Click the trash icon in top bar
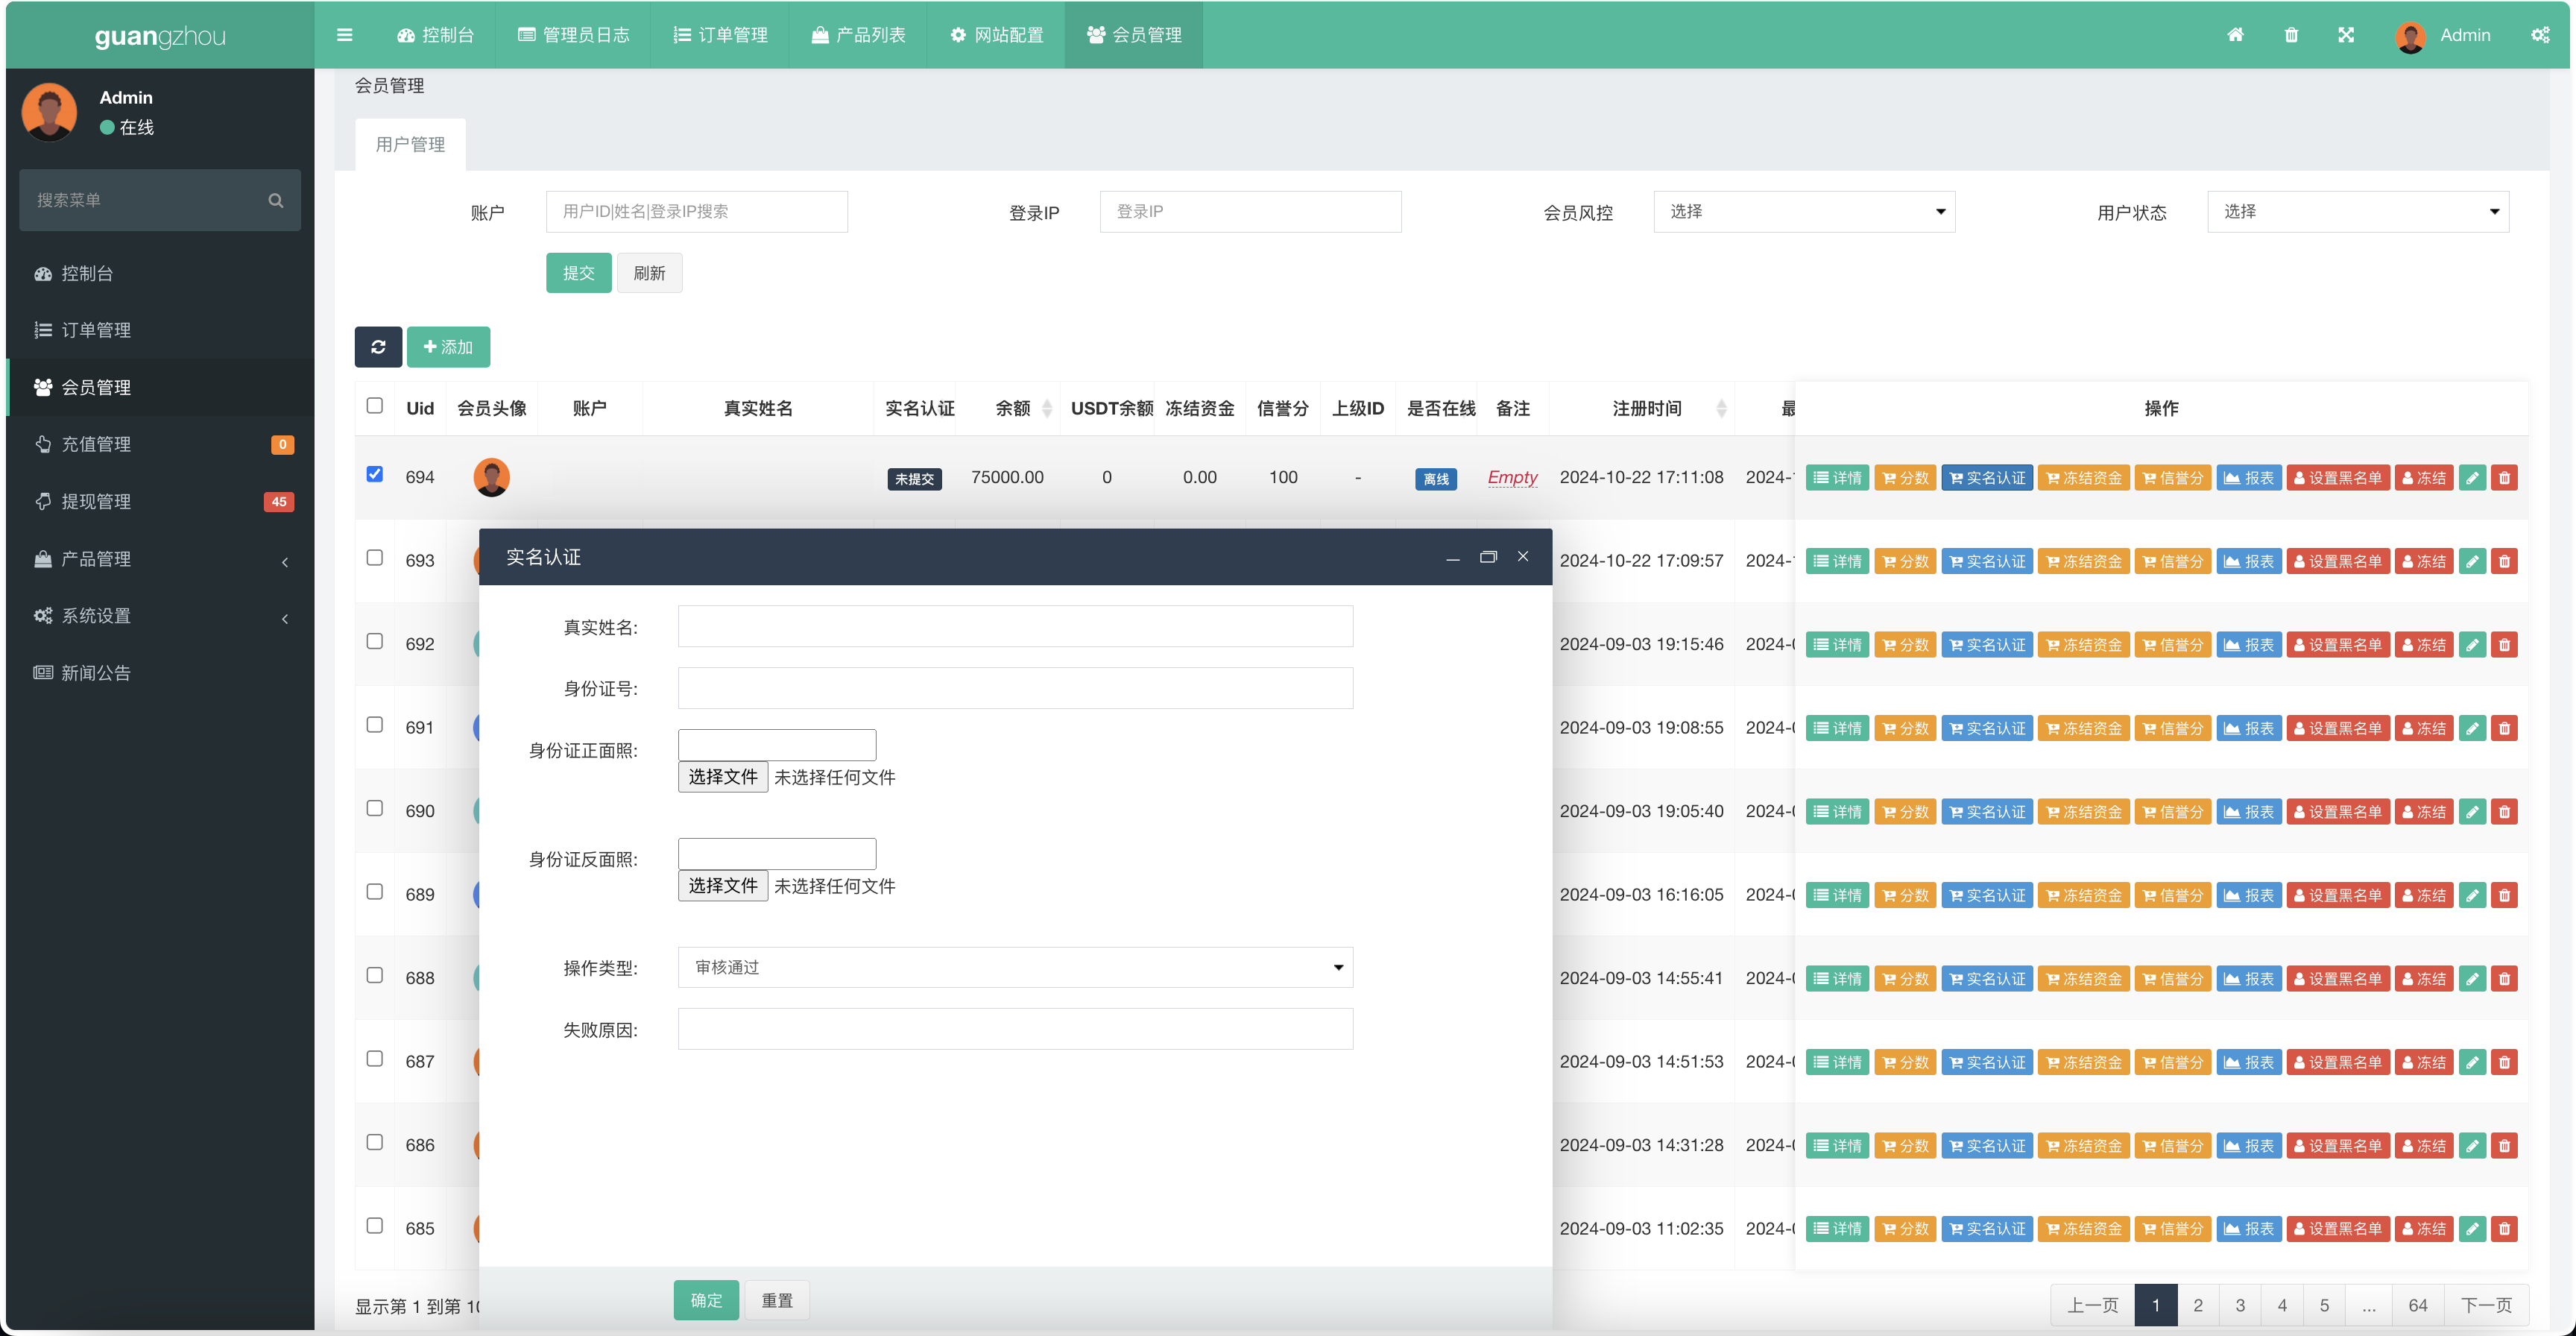The image size is (2576, 1336). click(x=2291, y=35)
